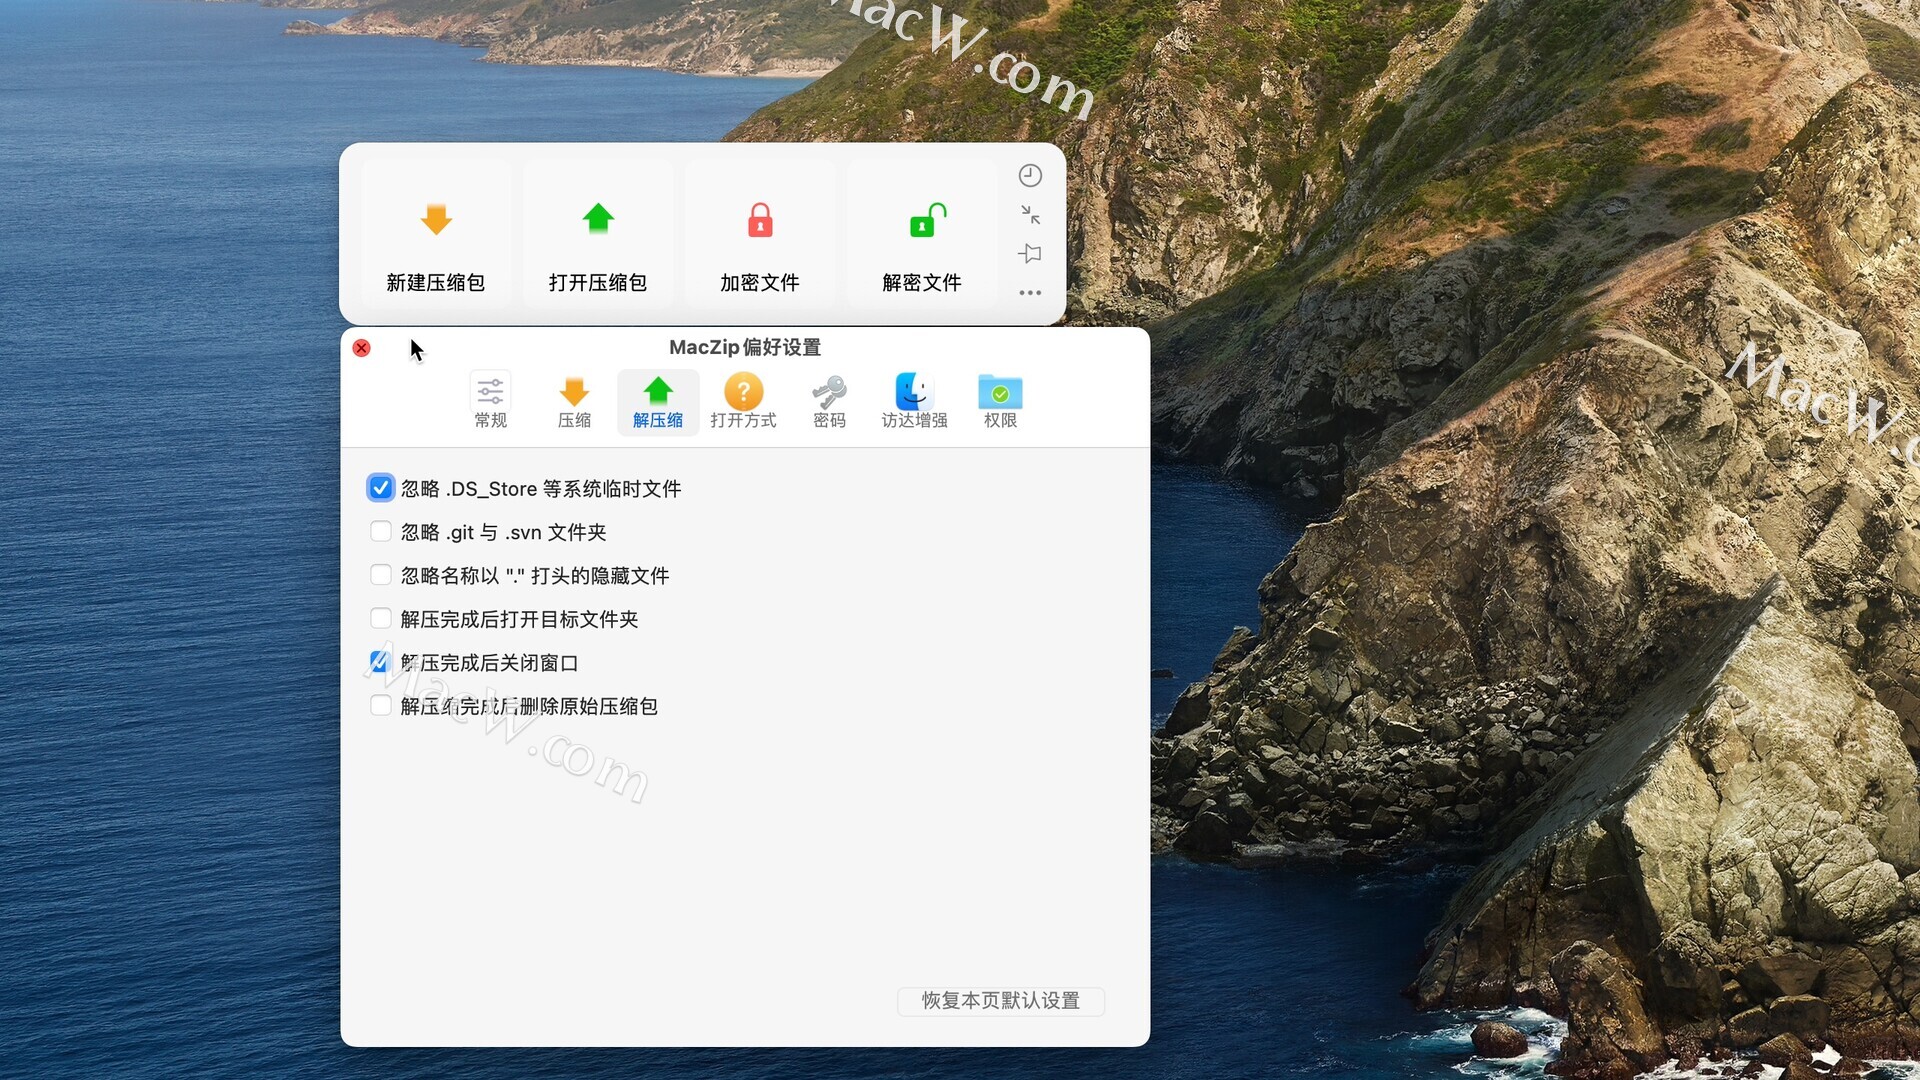Uncheck 解压完成后关闭窗口

pyautogui.click(x=381, y=662)
